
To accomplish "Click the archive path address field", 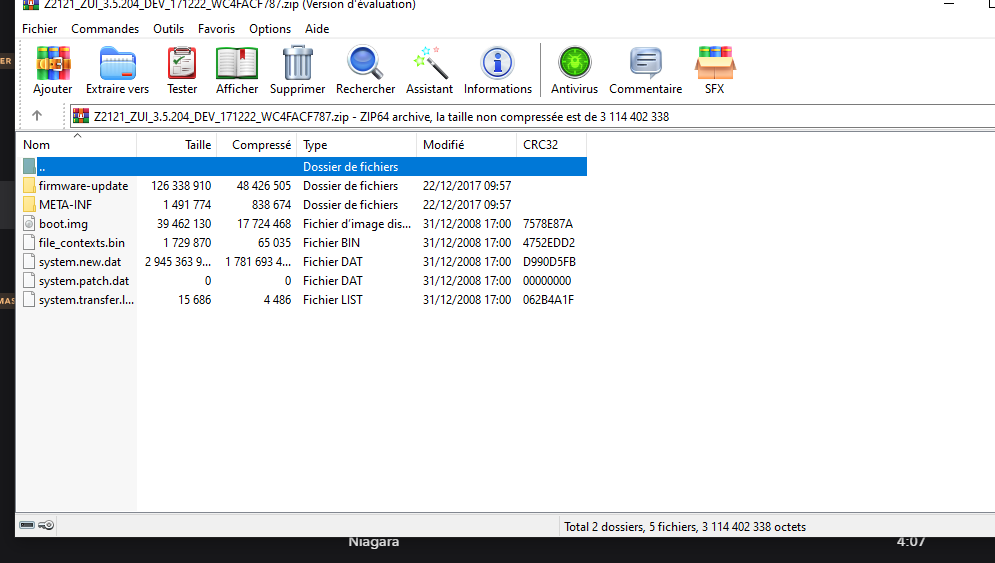I will click(533, 116).
